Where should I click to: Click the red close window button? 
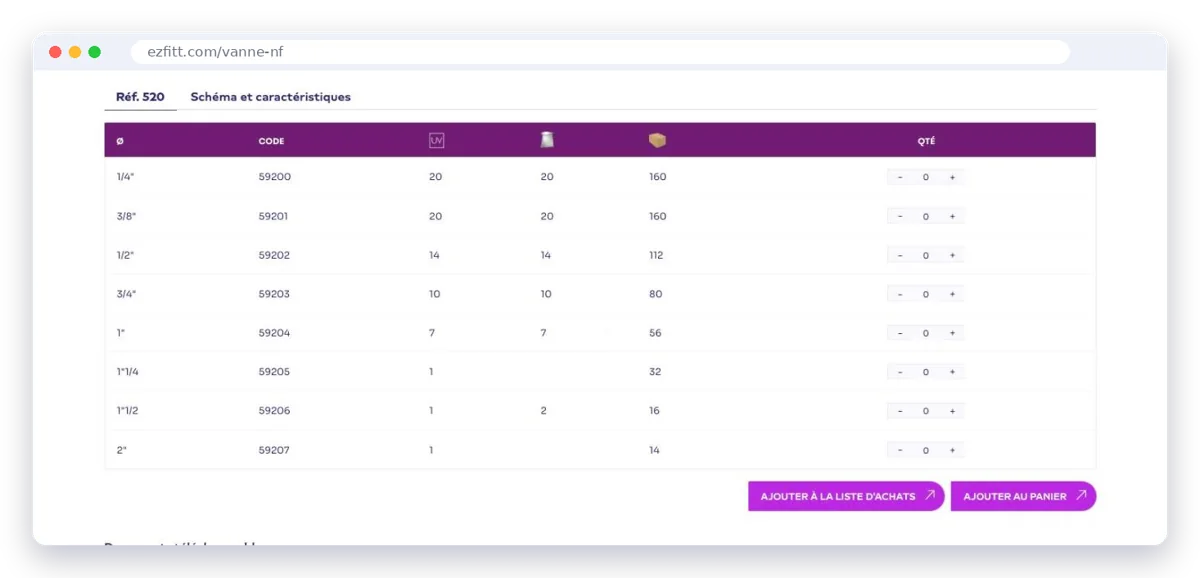click(55, 52)
